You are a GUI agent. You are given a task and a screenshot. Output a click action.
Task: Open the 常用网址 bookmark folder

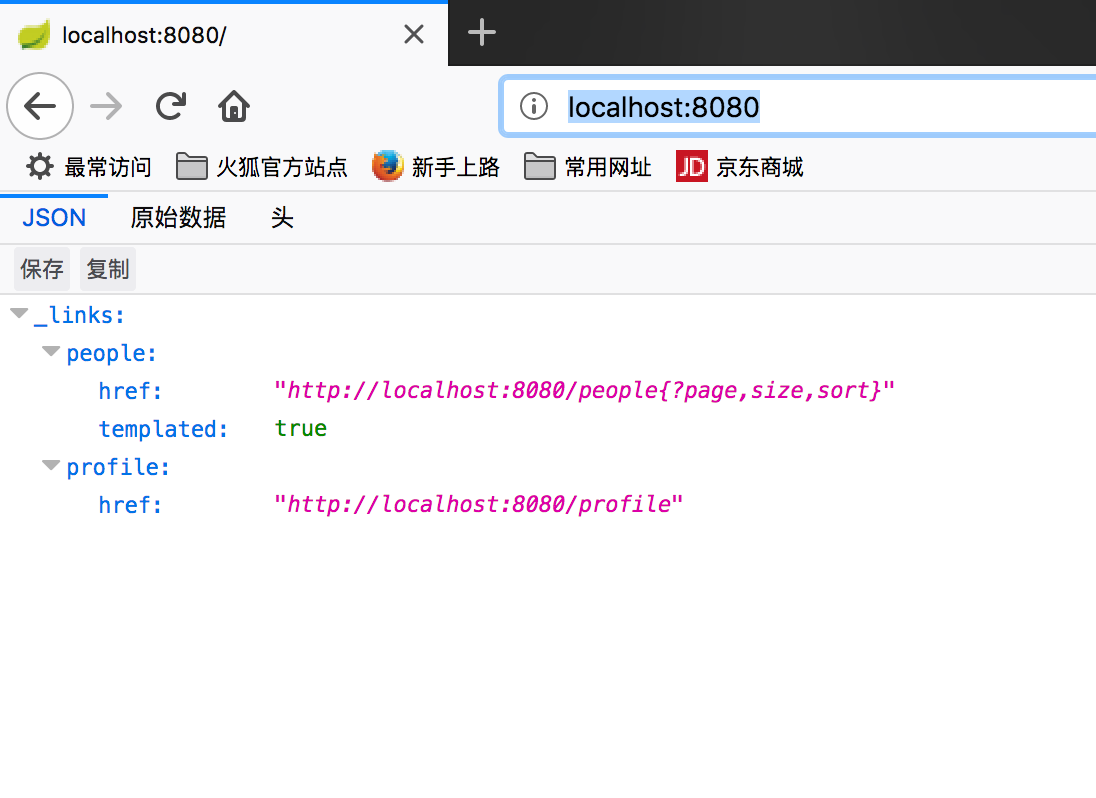click(588, 167)
